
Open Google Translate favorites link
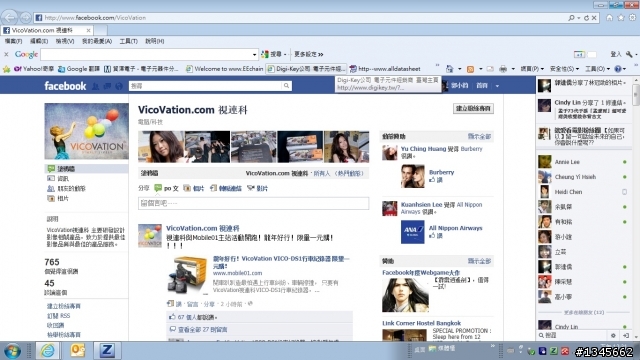79,69
